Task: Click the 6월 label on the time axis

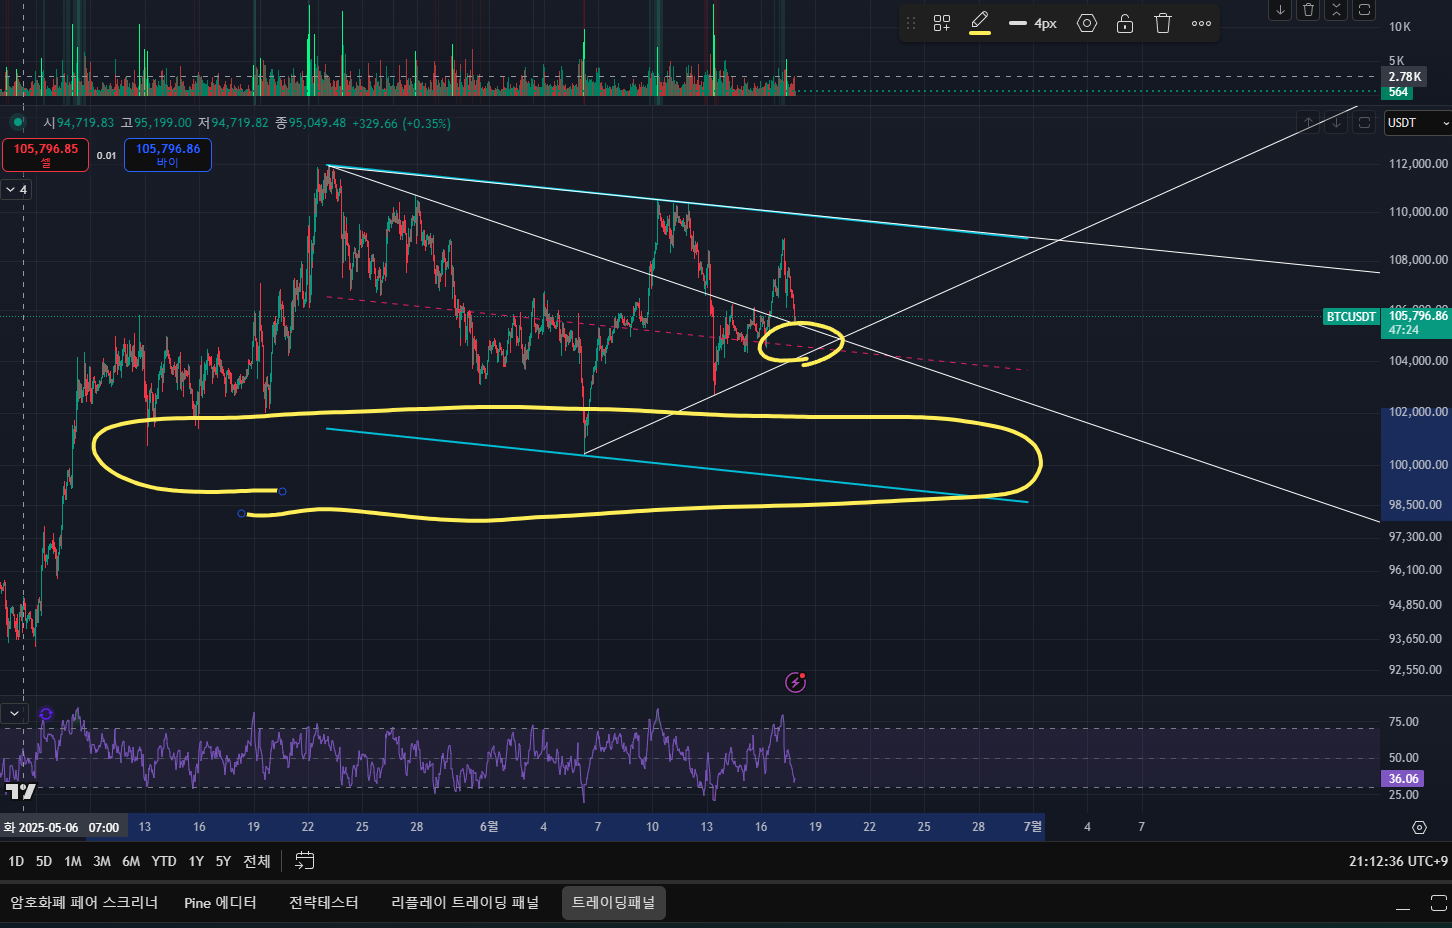Action: click(x=489, y=827)
